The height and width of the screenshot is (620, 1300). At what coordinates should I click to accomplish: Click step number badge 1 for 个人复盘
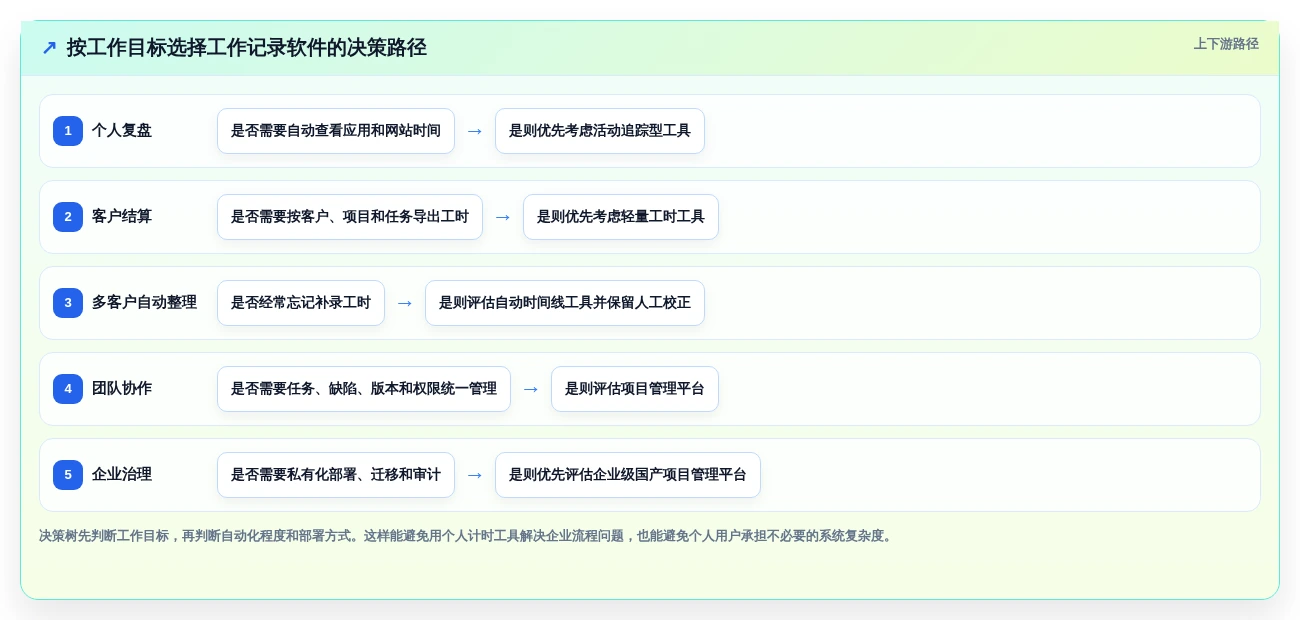tap(68, 131)
